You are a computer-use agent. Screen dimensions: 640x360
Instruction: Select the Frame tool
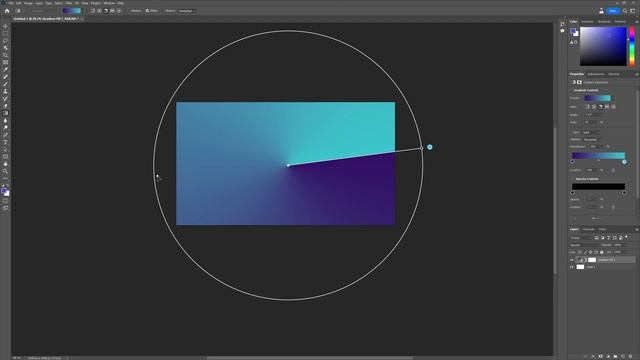point(5,62)
